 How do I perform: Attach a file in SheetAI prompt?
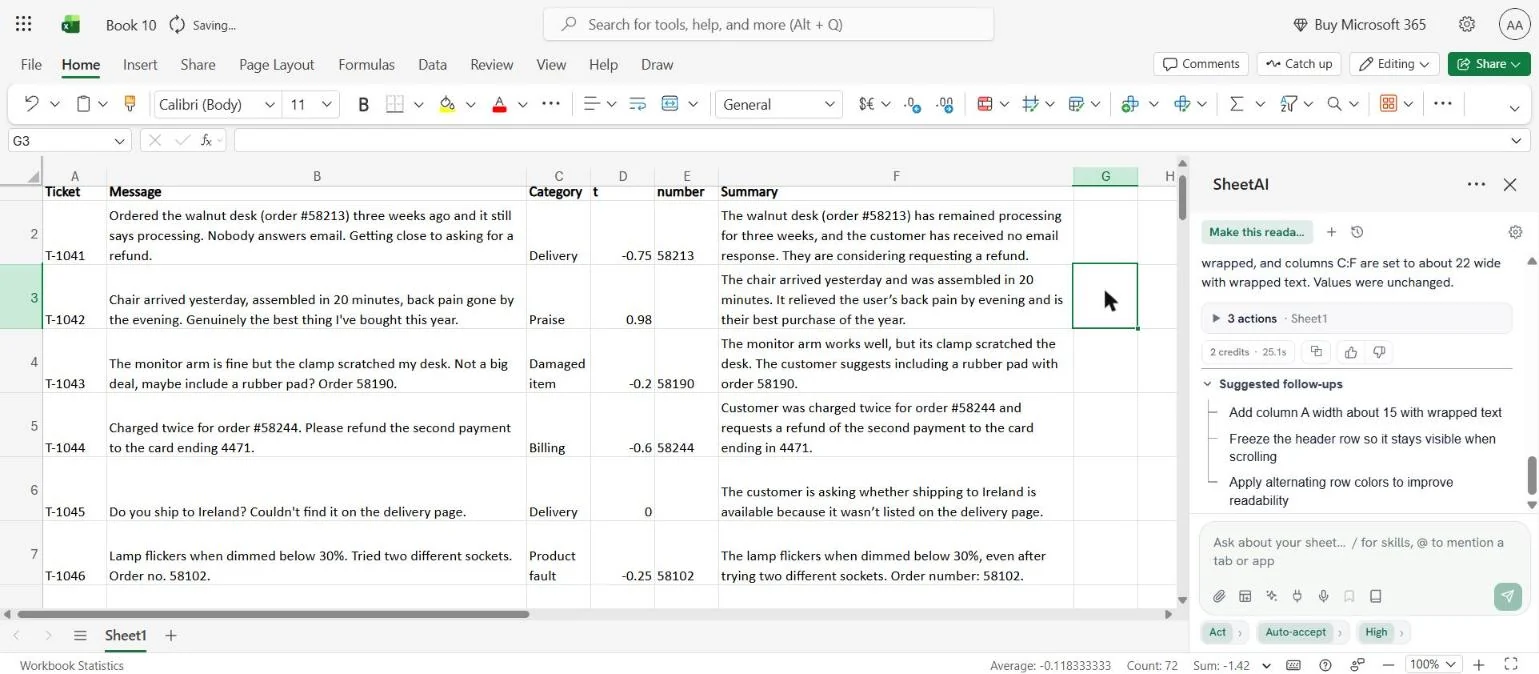[x=1219, y=596]
